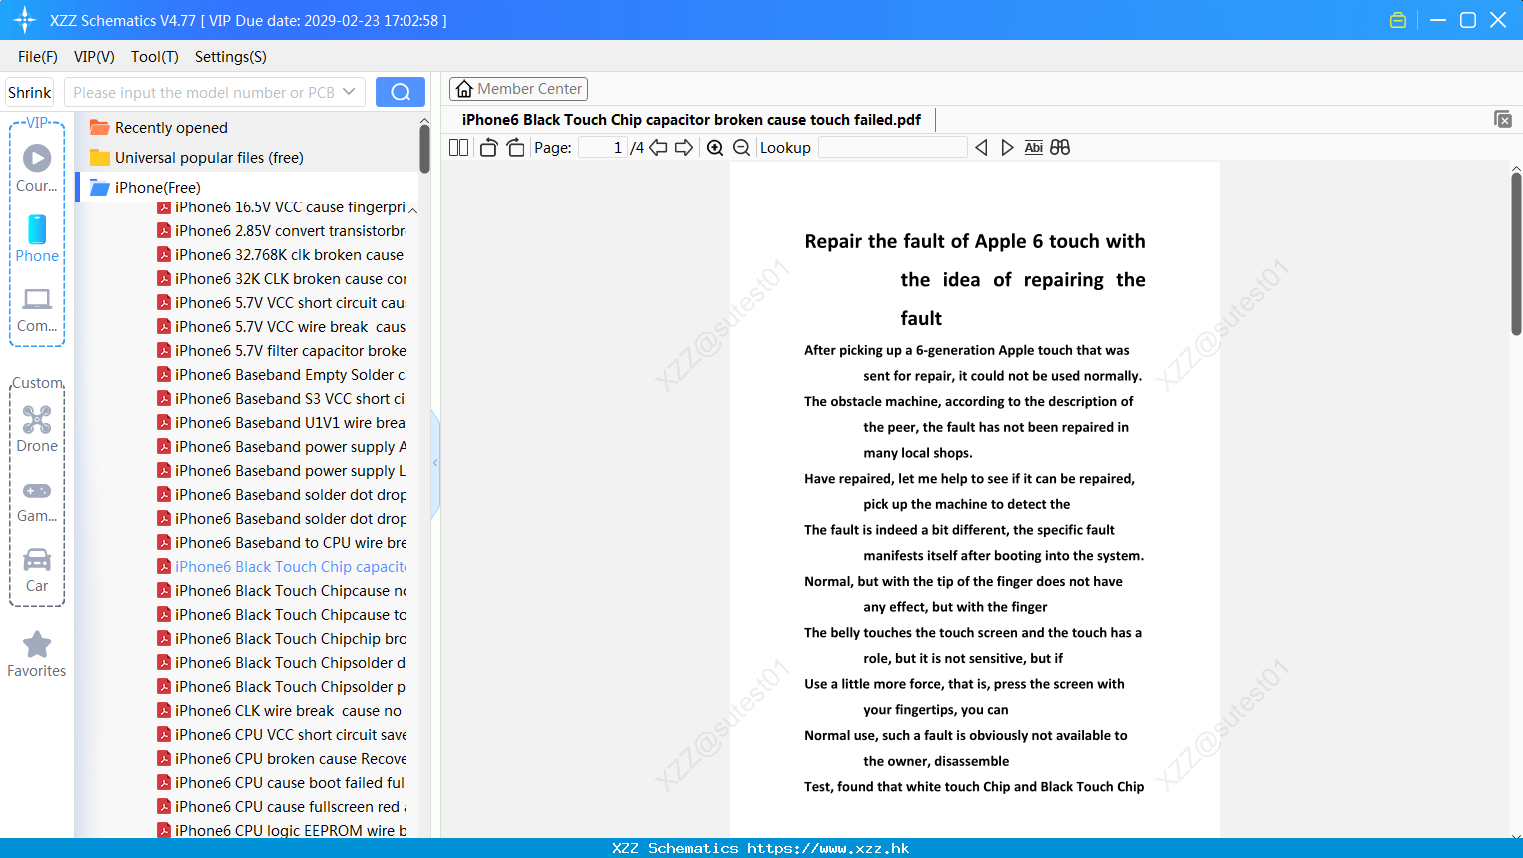1523x858 pixels.
Task: Click the file tree vertical scrollbar
Action: coord(424,150)
